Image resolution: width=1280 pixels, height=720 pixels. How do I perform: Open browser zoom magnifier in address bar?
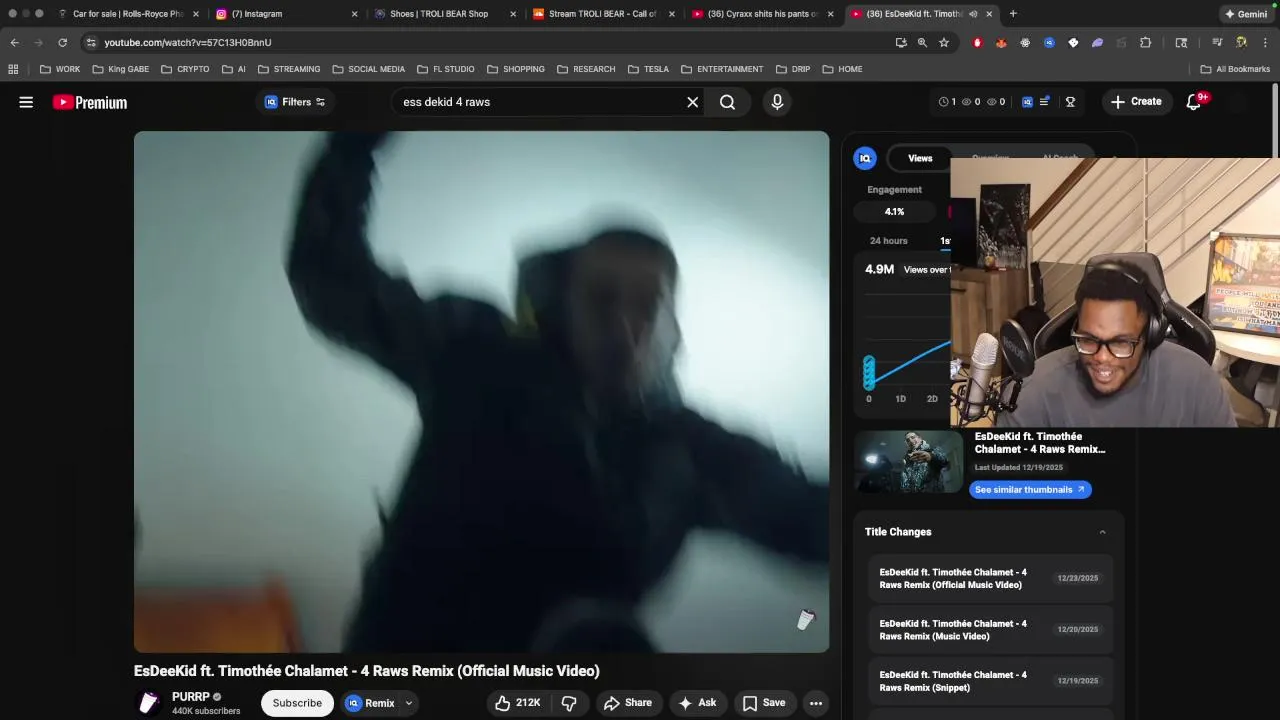coord(922,43)
